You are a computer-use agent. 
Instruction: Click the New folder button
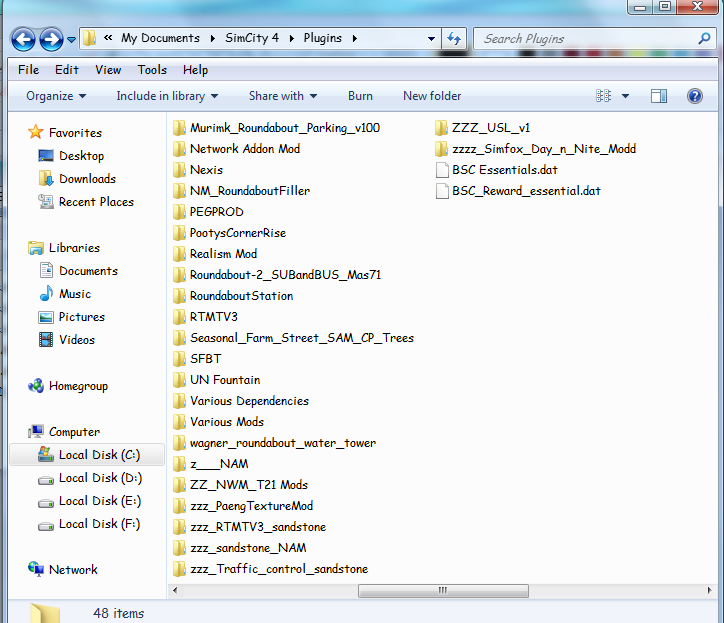pyautogui.click(x=432, y=96)
